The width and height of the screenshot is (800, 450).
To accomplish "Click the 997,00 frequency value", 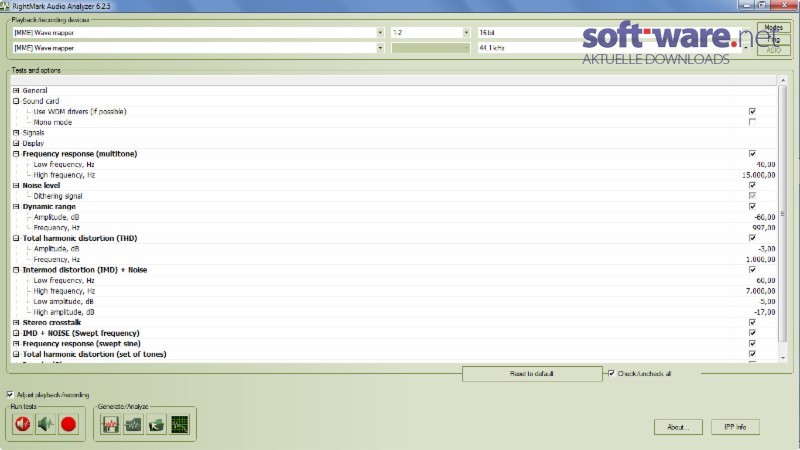I will pyautogui.click(x=764, y=228).
